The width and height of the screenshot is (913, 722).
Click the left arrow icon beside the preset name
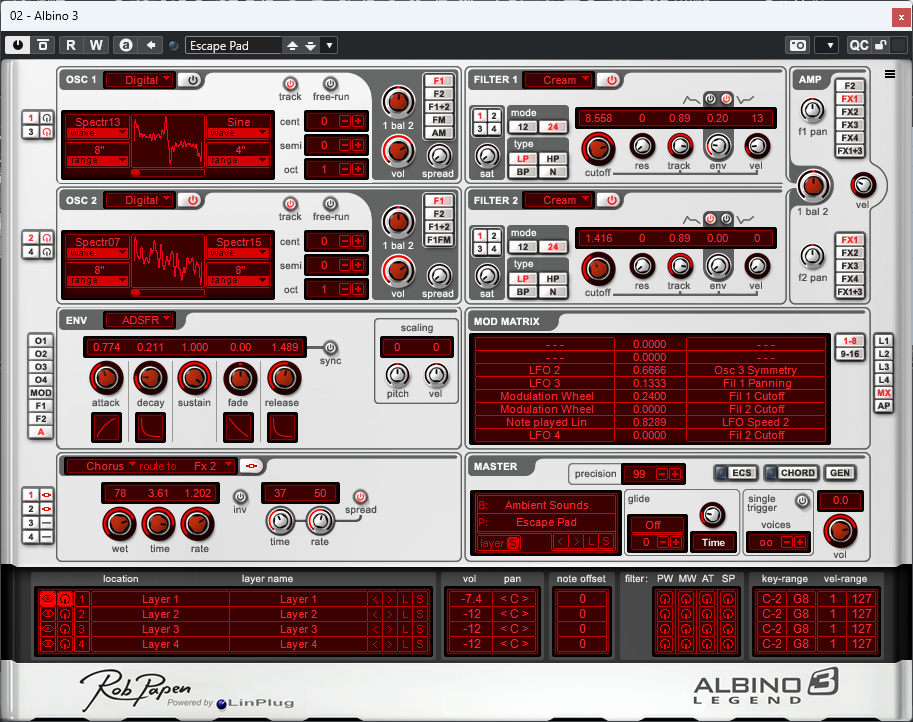(151, 45)
